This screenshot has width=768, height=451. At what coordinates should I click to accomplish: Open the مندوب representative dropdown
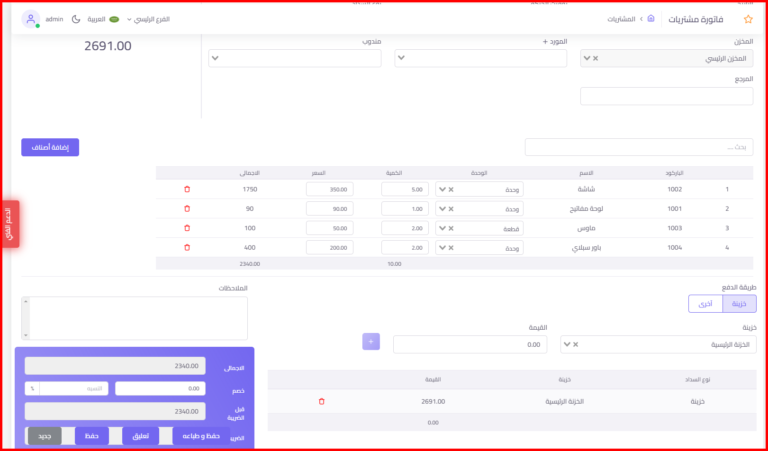click(x=295, y=59)
